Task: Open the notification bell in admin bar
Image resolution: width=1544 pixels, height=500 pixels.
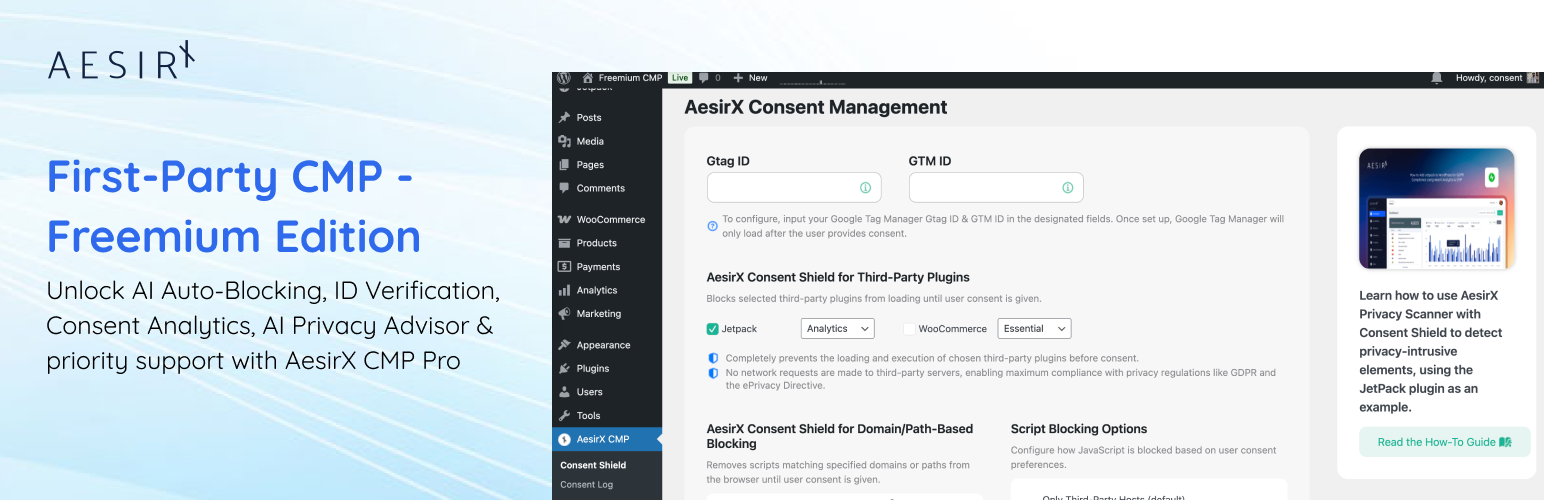Action: 1437,78
